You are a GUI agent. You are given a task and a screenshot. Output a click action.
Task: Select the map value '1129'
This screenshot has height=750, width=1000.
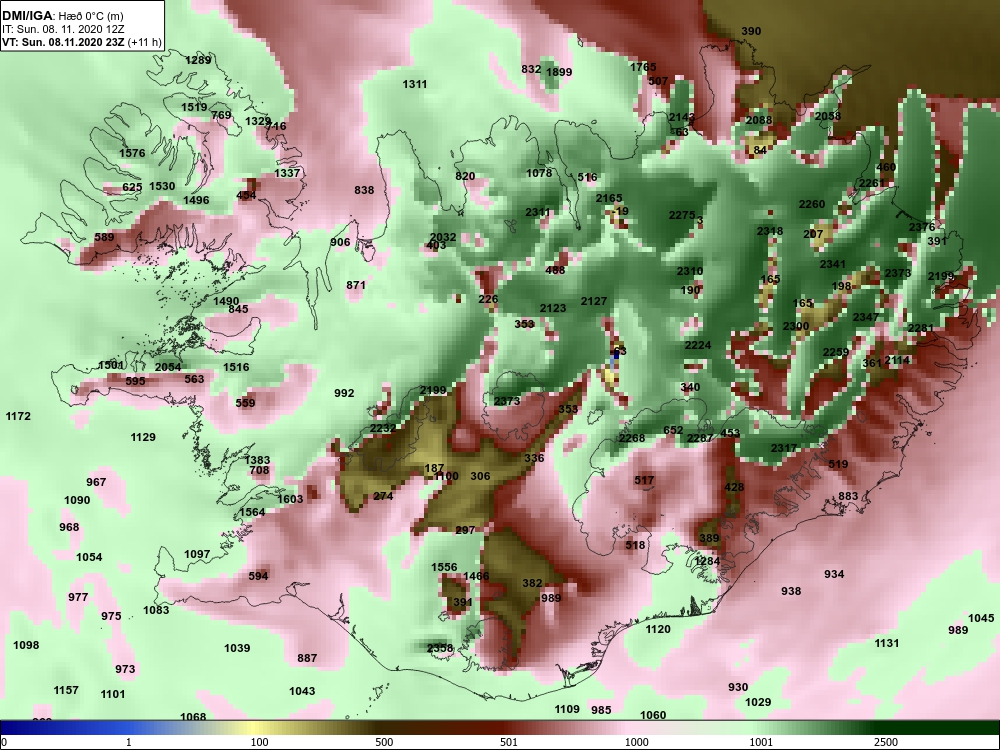143,438
